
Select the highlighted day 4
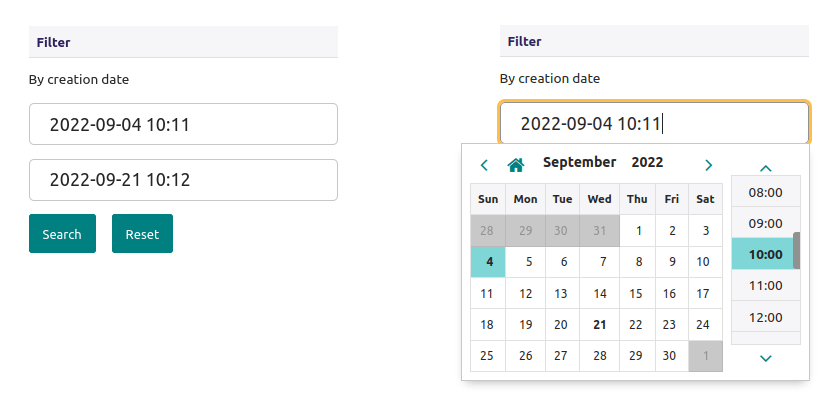coord(488,262)
